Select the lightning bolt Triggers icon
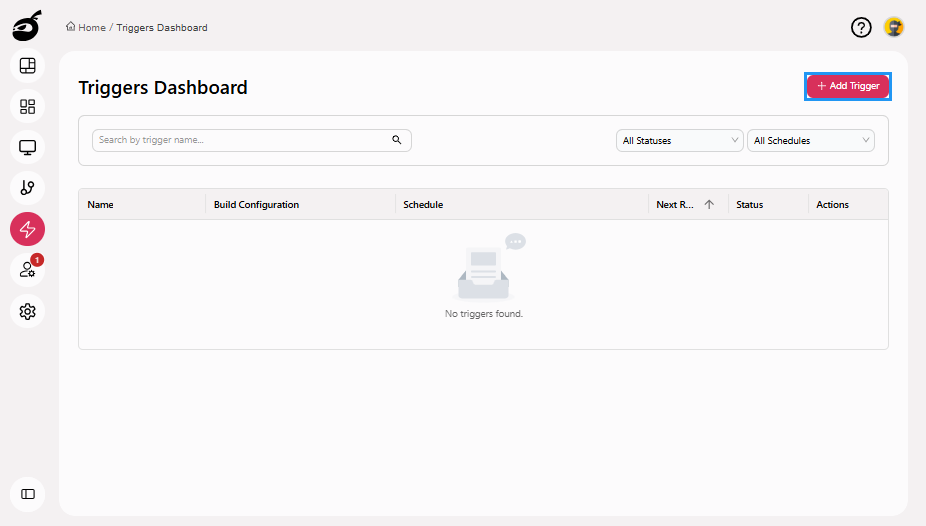 (x=28, y=229)
